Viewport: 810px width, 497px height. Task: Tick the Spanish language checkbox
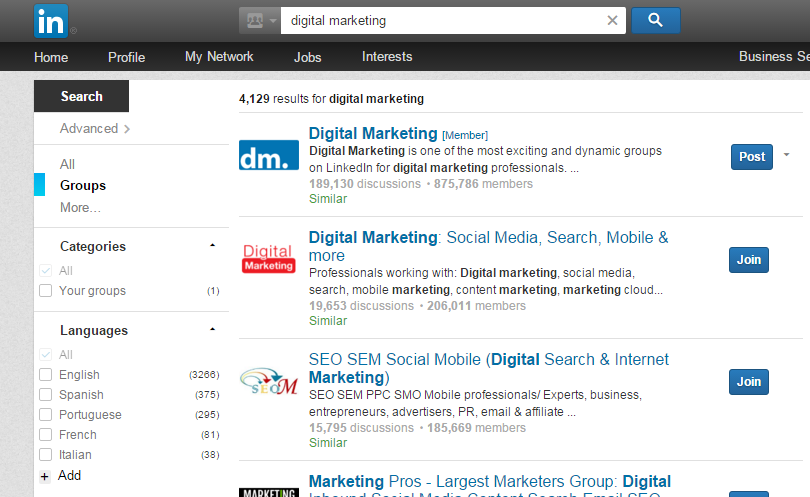pyautogui.click(x=45, y=395)
